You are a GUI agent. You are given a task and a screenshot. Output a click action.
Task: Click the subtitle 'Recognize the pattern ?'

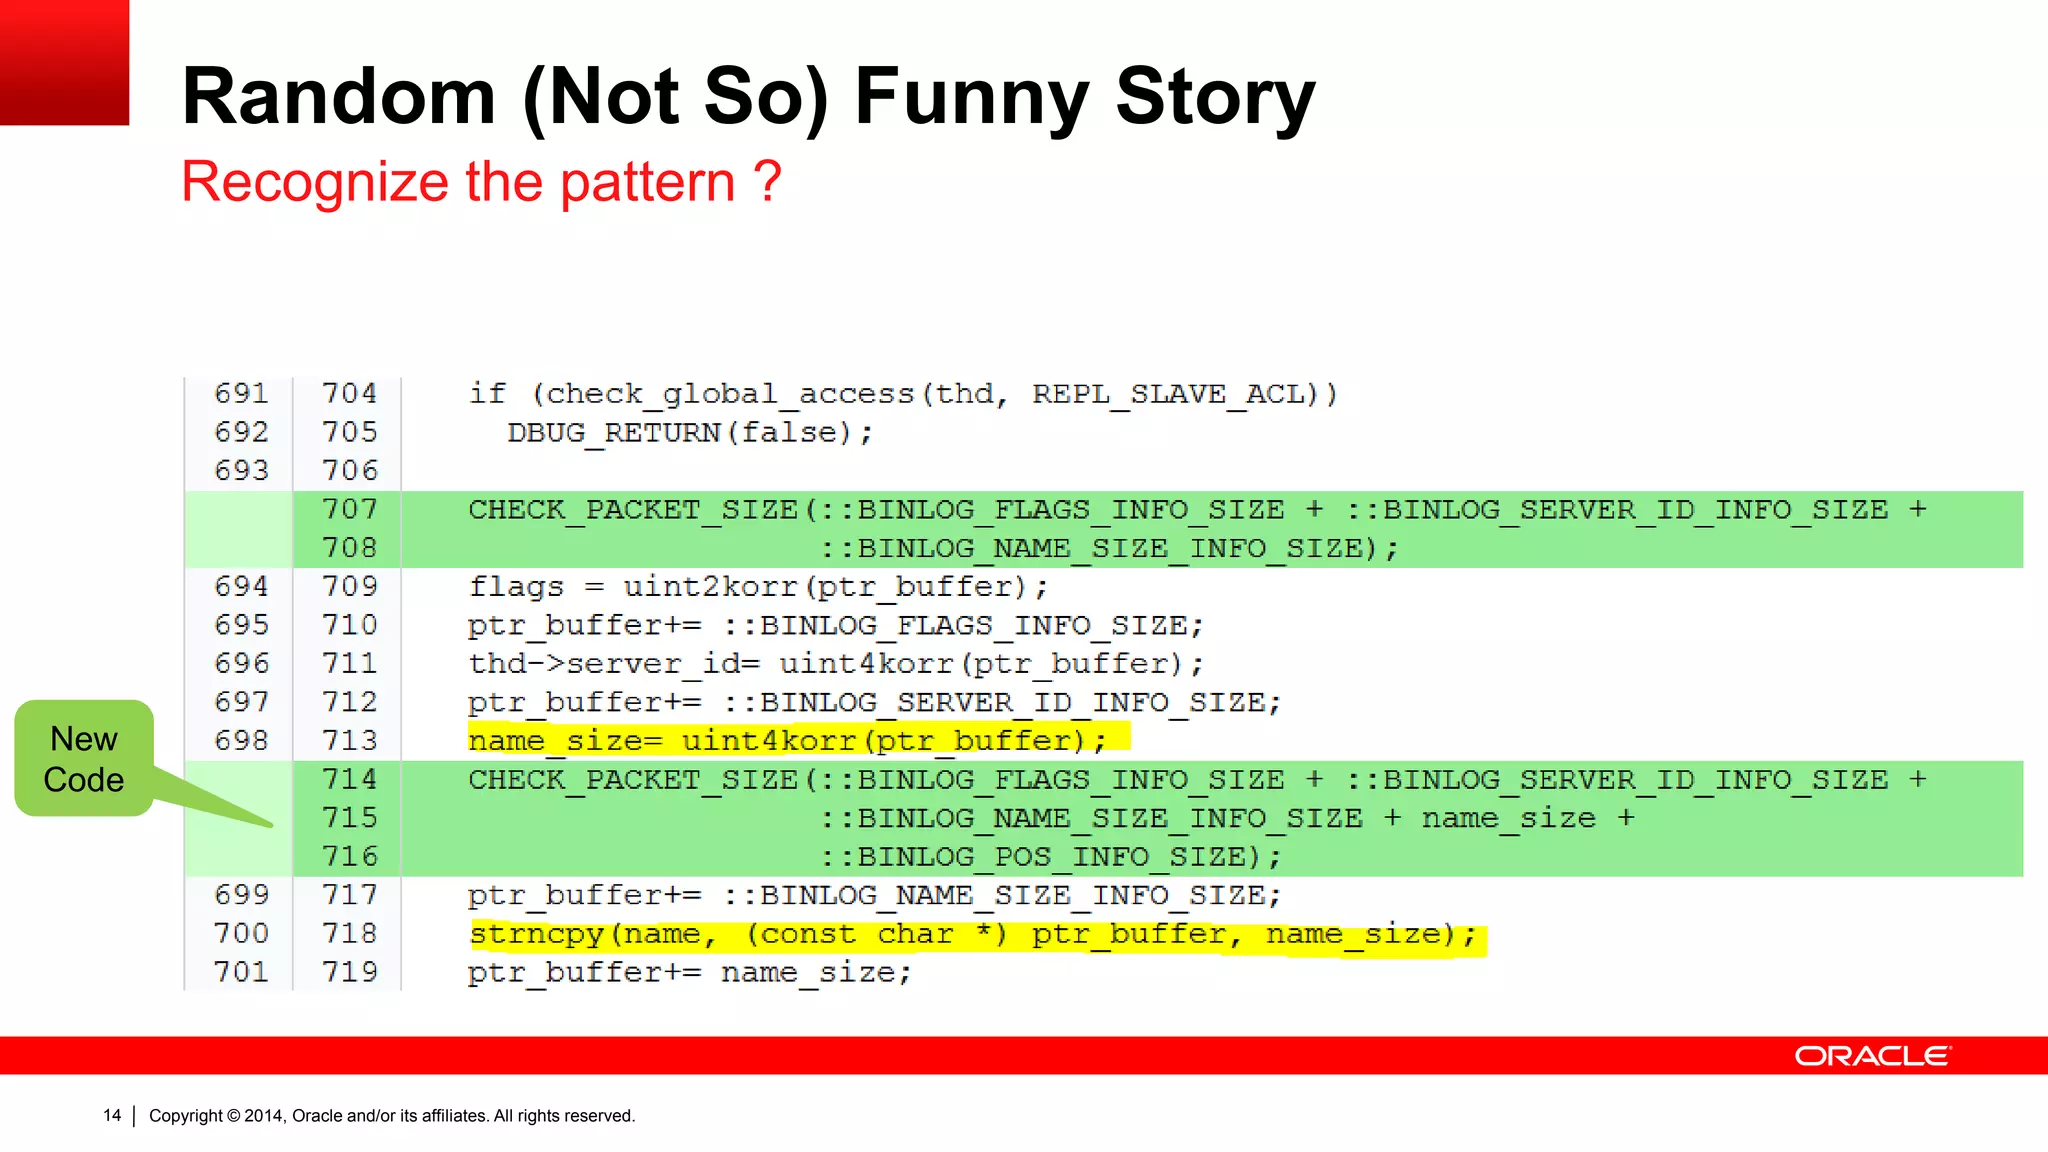coord(481,182)
